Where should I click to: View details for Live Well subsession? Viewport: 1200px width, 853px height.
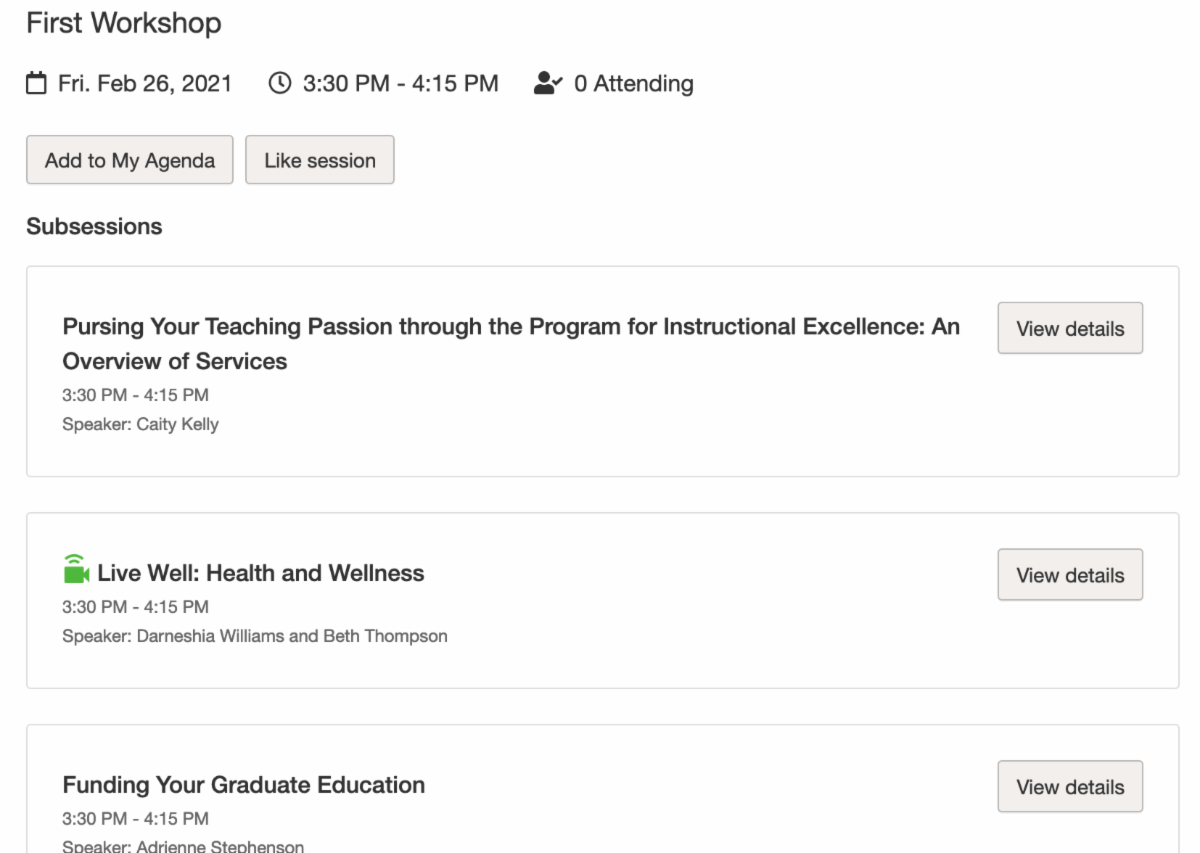tap(1070, 575)
